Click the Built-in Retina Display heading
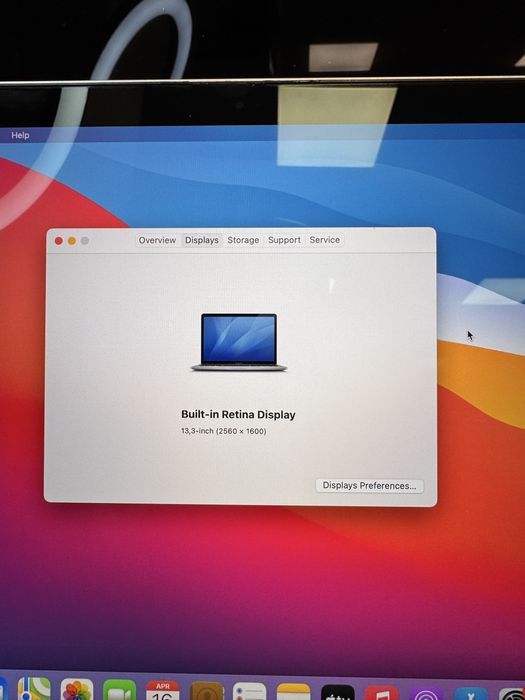 238,415
